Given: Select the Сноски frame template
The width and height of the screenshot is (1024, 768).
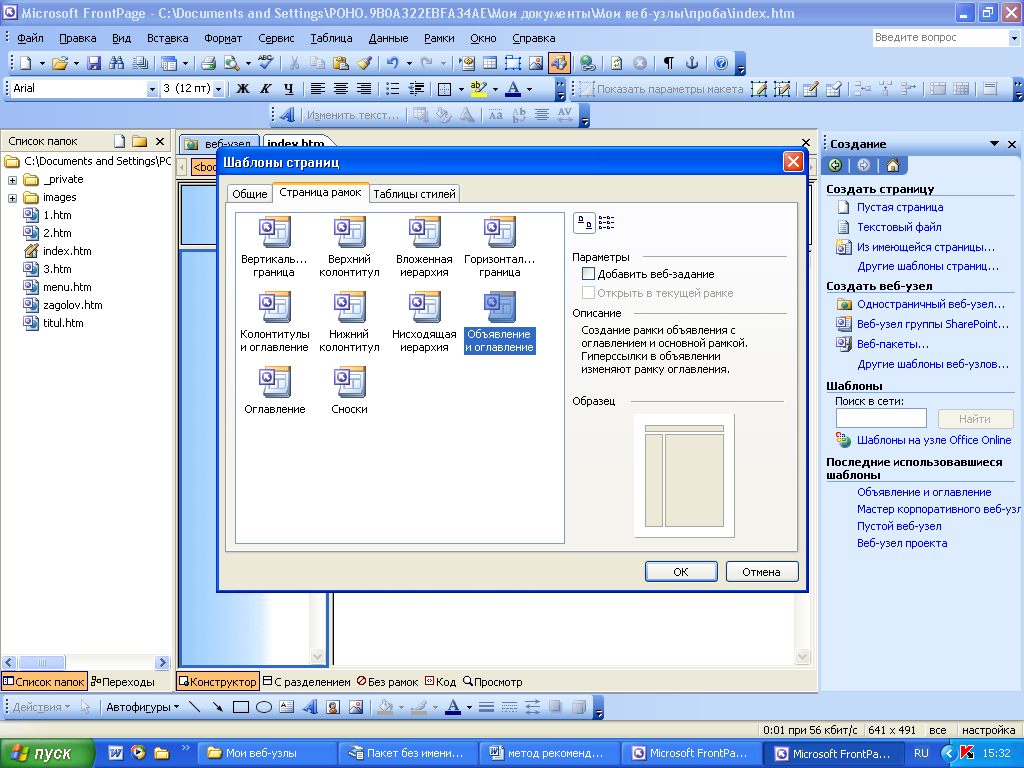Looking at the screenshot, I should click(349, 391).
